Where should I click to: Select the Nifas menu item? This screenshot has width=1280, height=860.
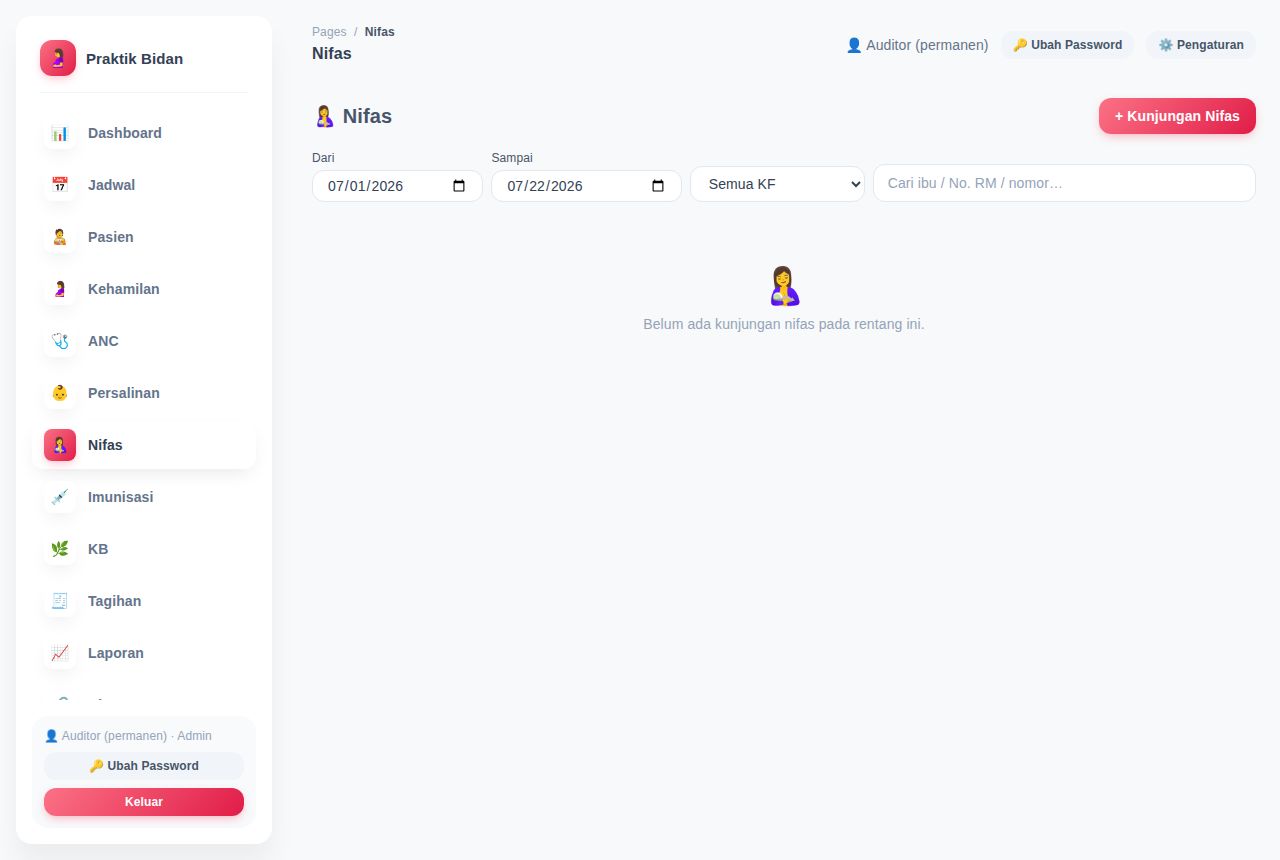pyautogui.click(x=144, y=445)
